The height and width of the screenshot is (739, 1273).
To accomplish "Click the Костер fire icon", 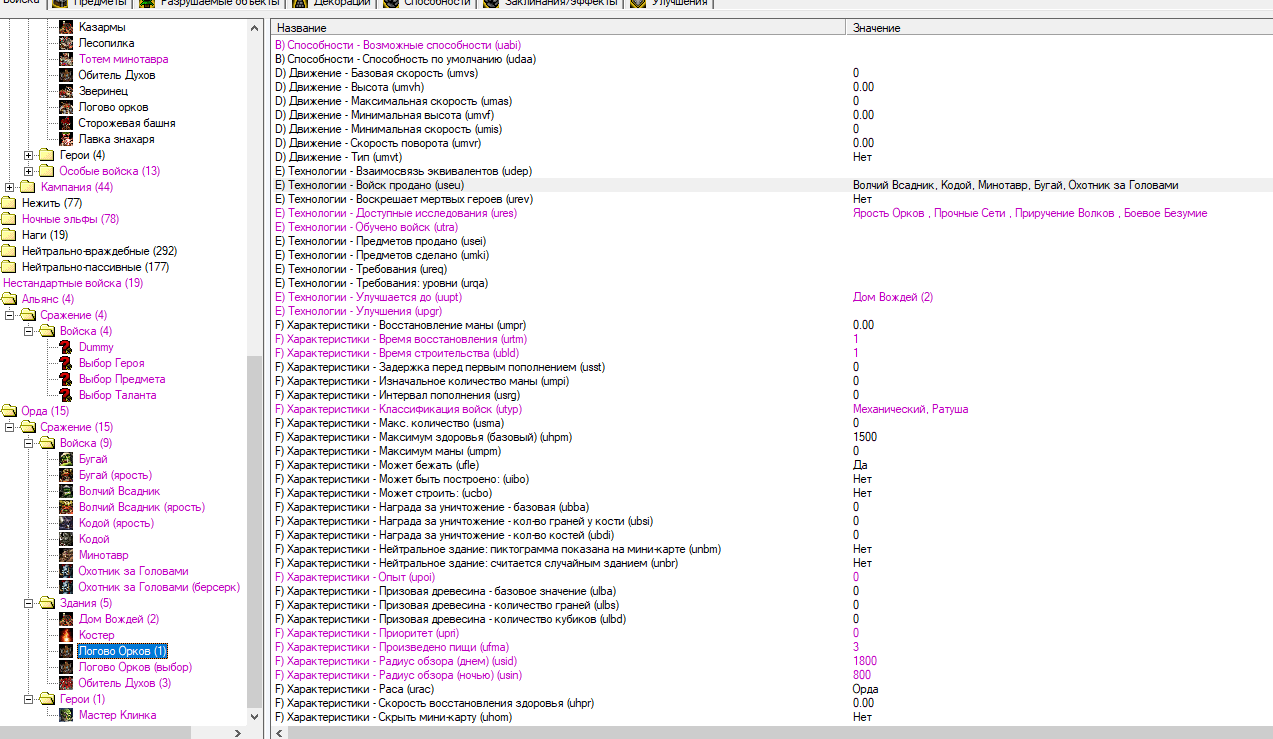I will 66,635.
